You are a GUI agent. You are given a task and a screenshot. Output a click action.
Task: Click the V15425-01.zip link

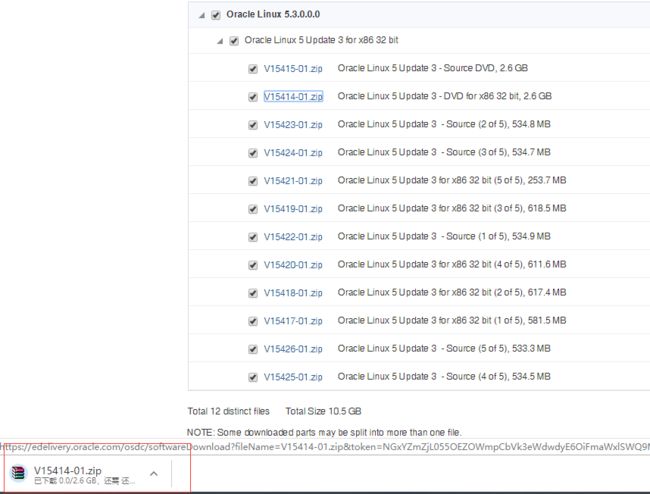(x=293, y=377)
